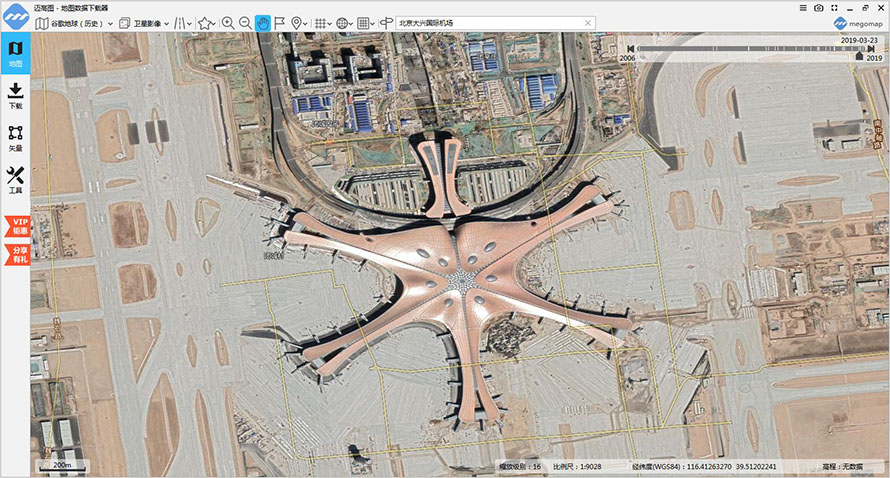The width and height of the screenshot is (890, 478).
Task: Select the pan hand tool
Action: 262,23
